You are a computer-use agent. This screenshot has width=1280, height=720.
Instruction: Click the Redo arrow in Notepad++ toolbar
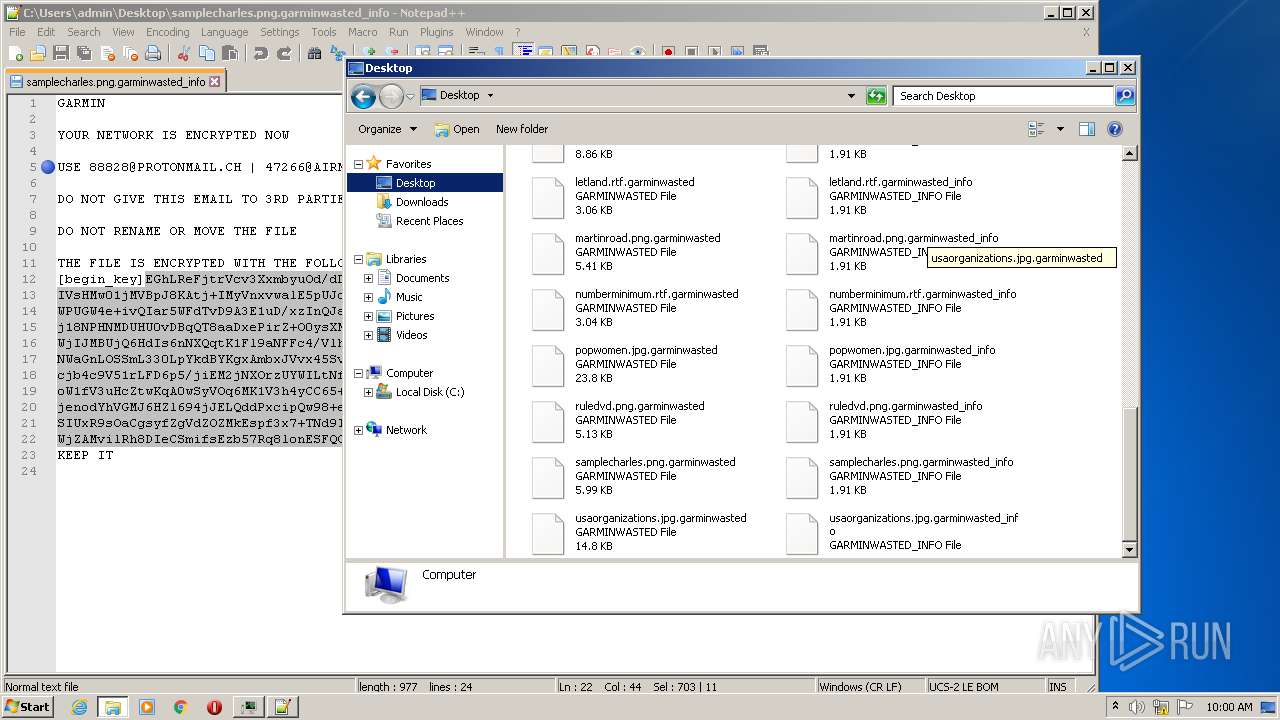point(284,53)
